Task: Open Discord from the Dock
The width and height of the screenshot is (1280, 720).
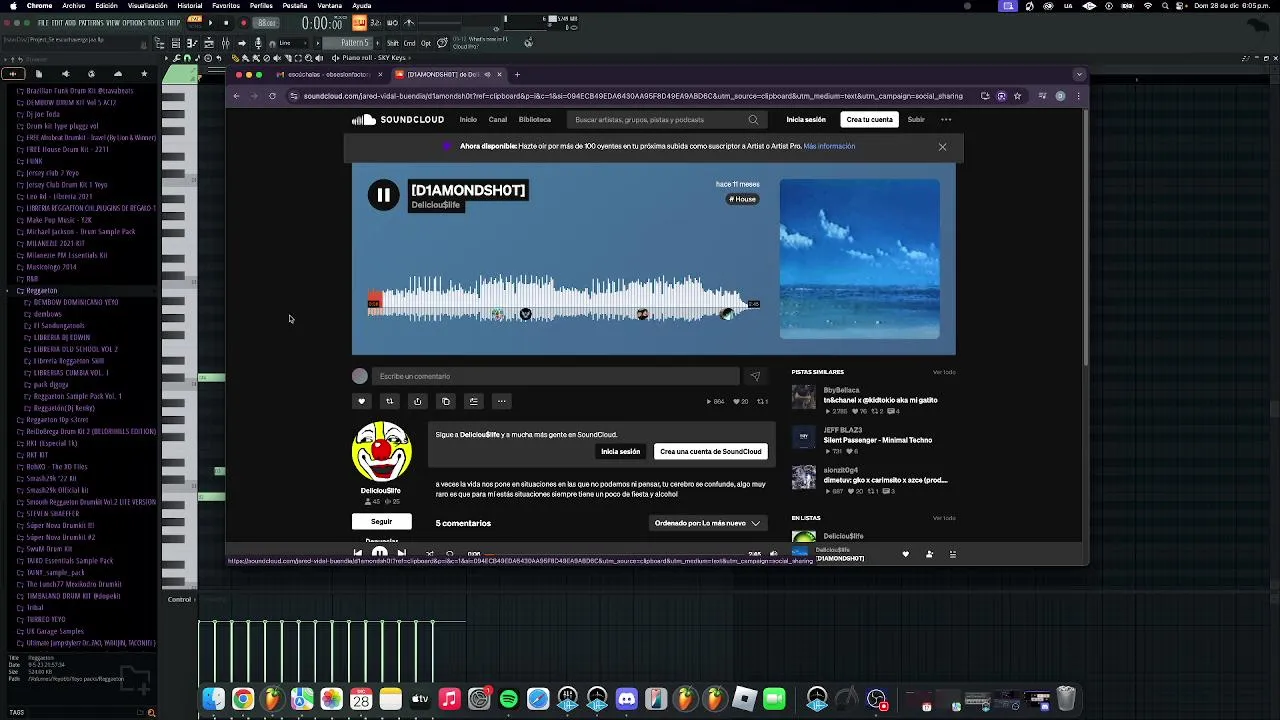Action: click(627, 699)
